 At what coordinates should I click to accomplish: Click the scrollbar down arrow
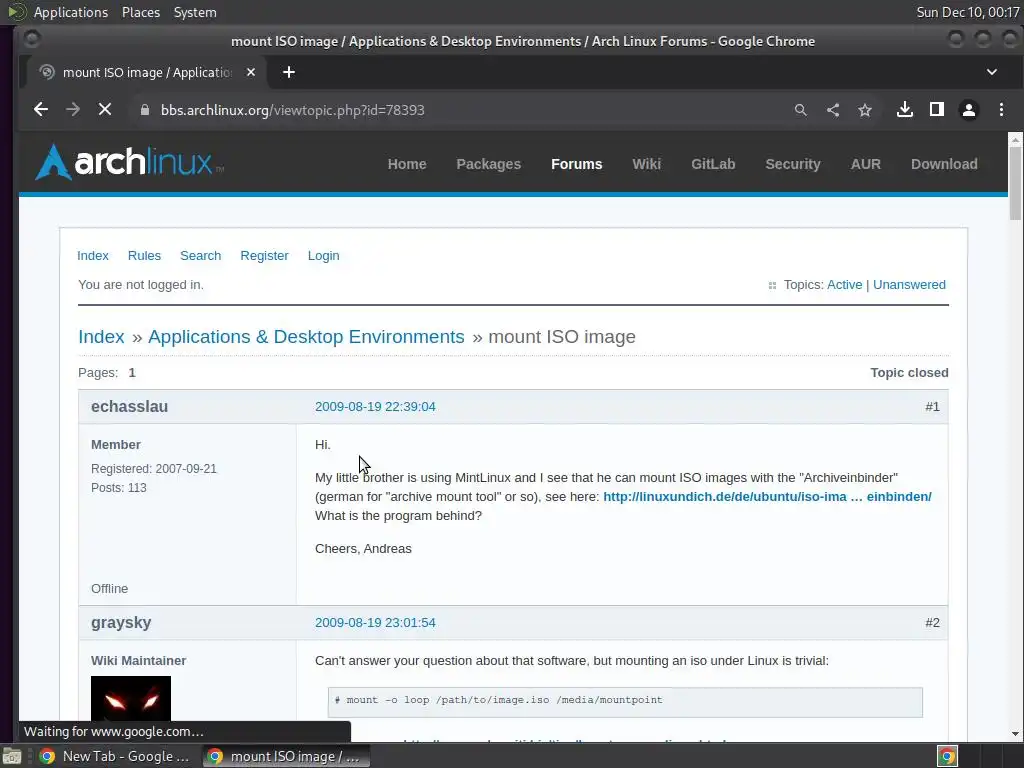1015,733
